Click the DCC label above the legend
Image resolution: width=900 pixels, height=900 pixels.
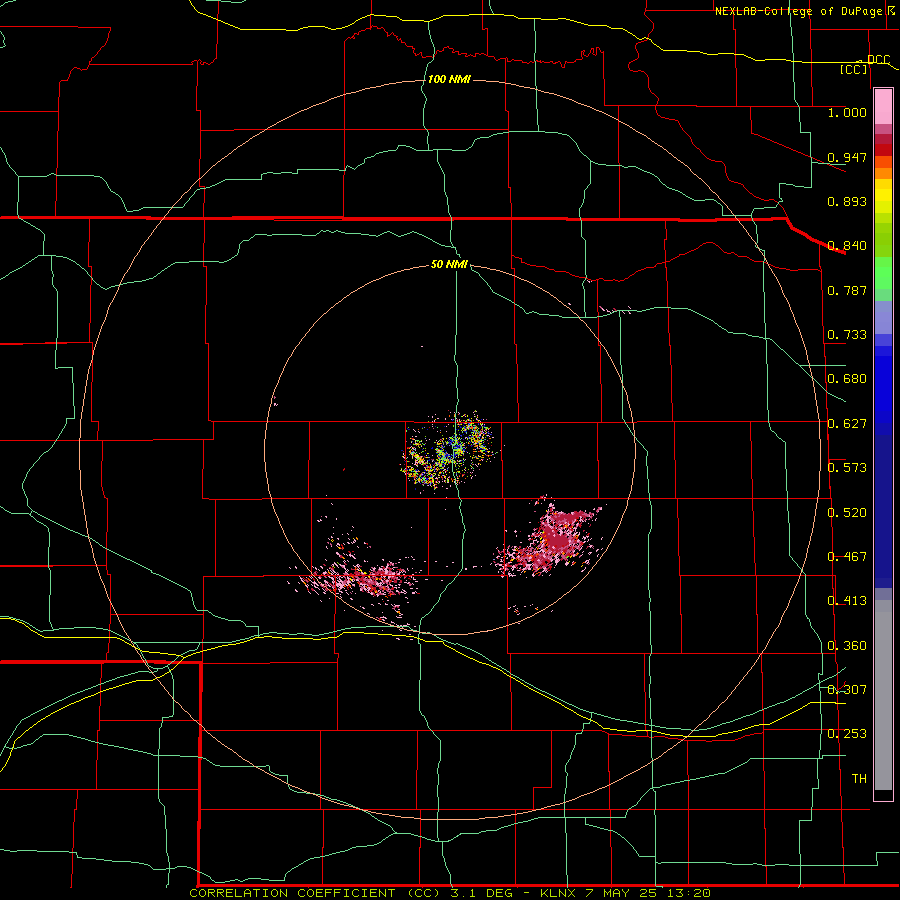tap(878, 59)
